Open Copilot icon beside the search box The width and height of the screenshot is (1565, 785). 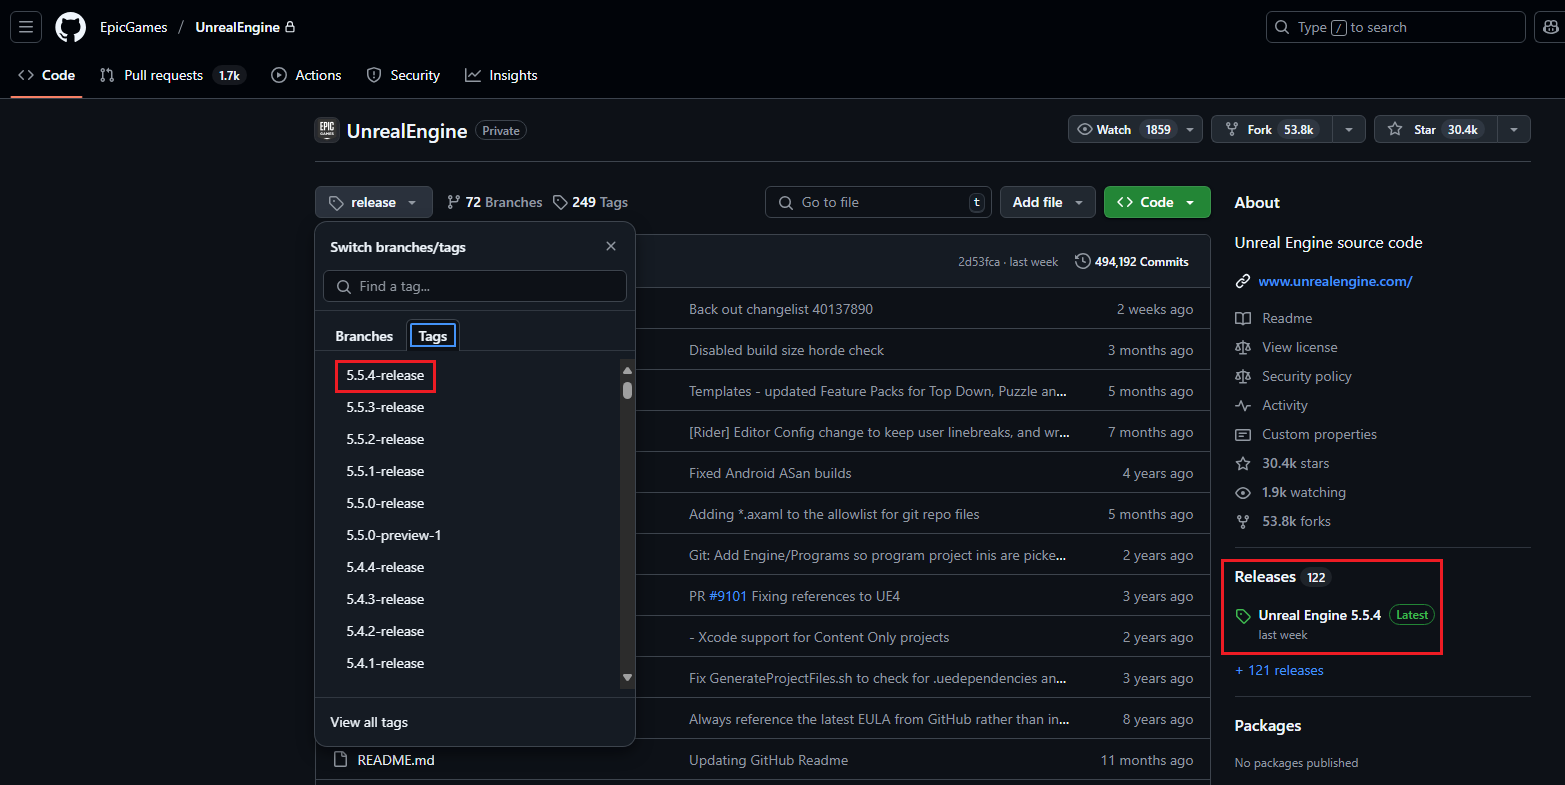1550,27
